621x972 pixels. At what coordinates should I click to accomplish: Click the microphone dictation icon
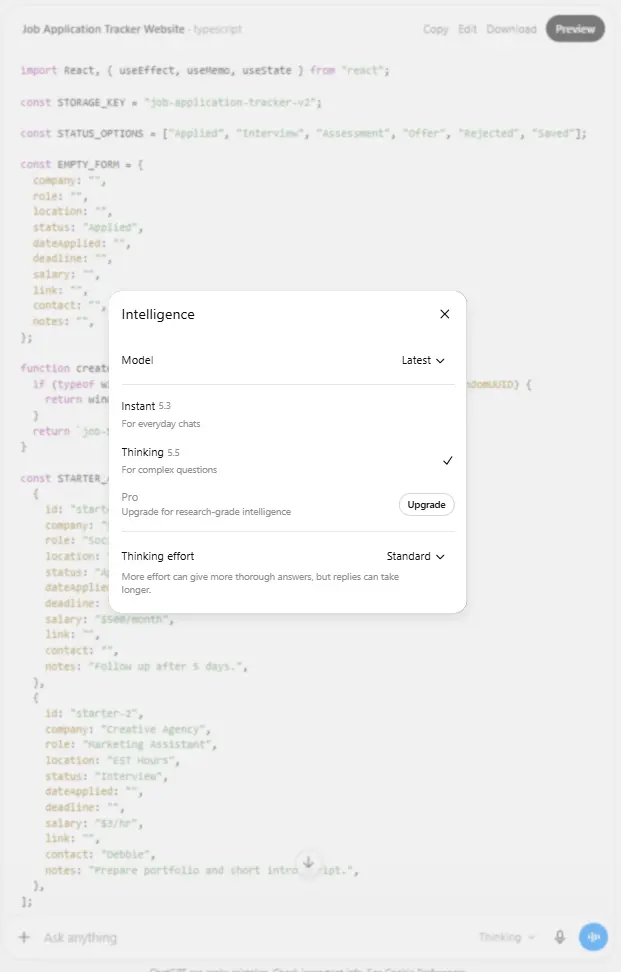[560, 937]
